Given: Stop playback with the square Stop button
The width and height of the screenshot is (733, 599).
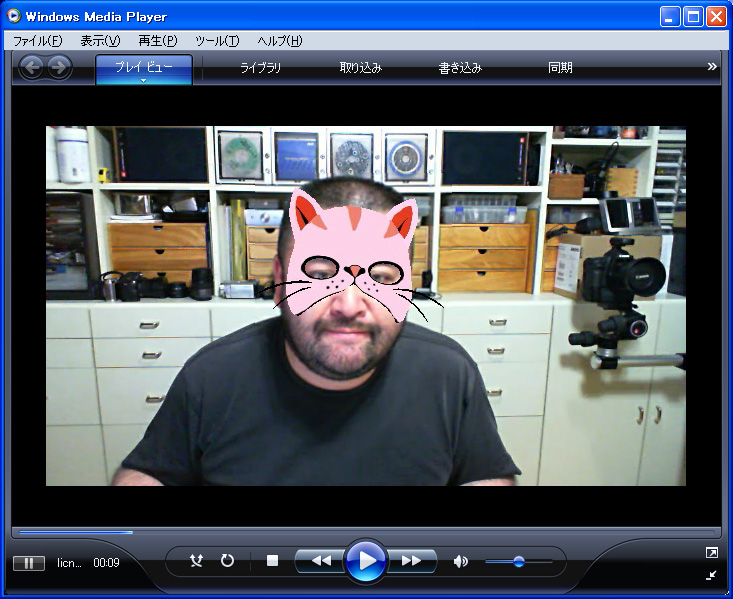Looking at the screenshot, I should 272,561.
